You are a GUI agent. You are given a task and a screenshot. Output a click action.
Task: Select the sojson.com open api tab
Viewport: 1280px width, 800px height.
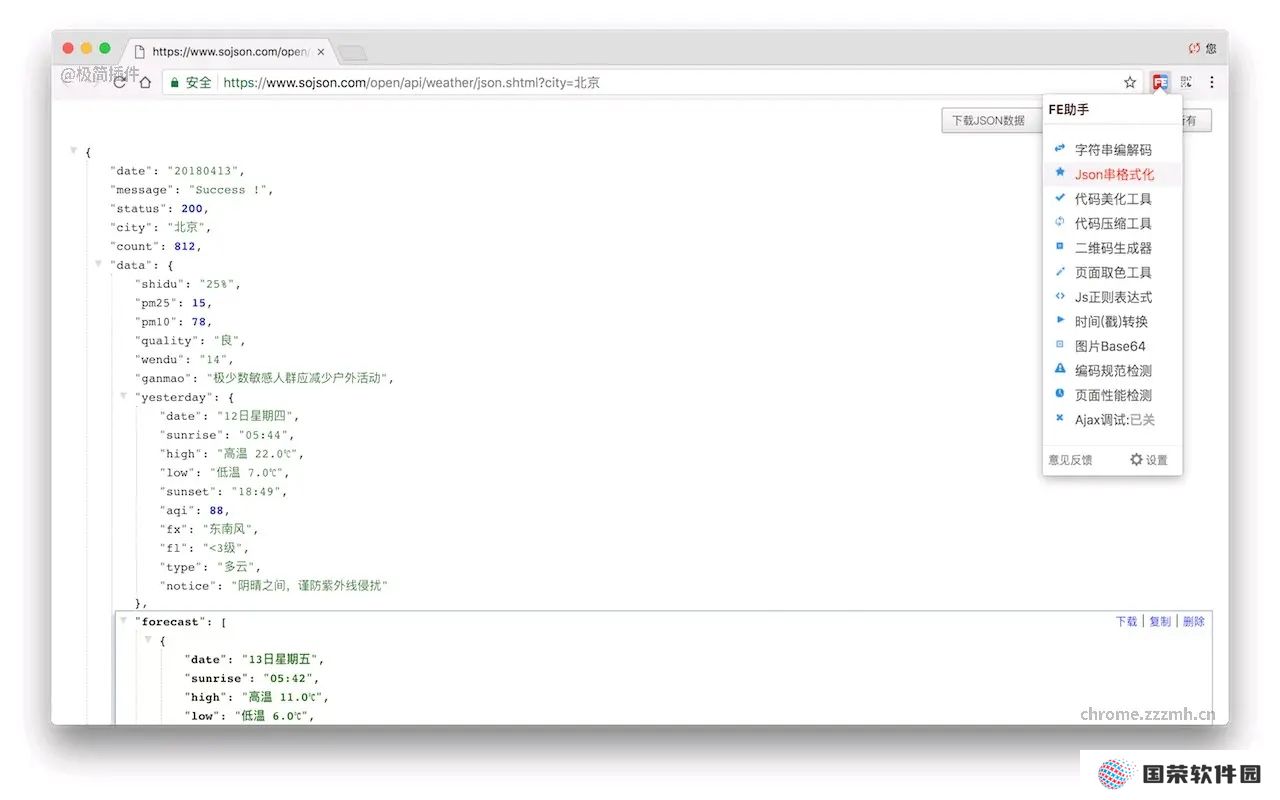[228, 51]
